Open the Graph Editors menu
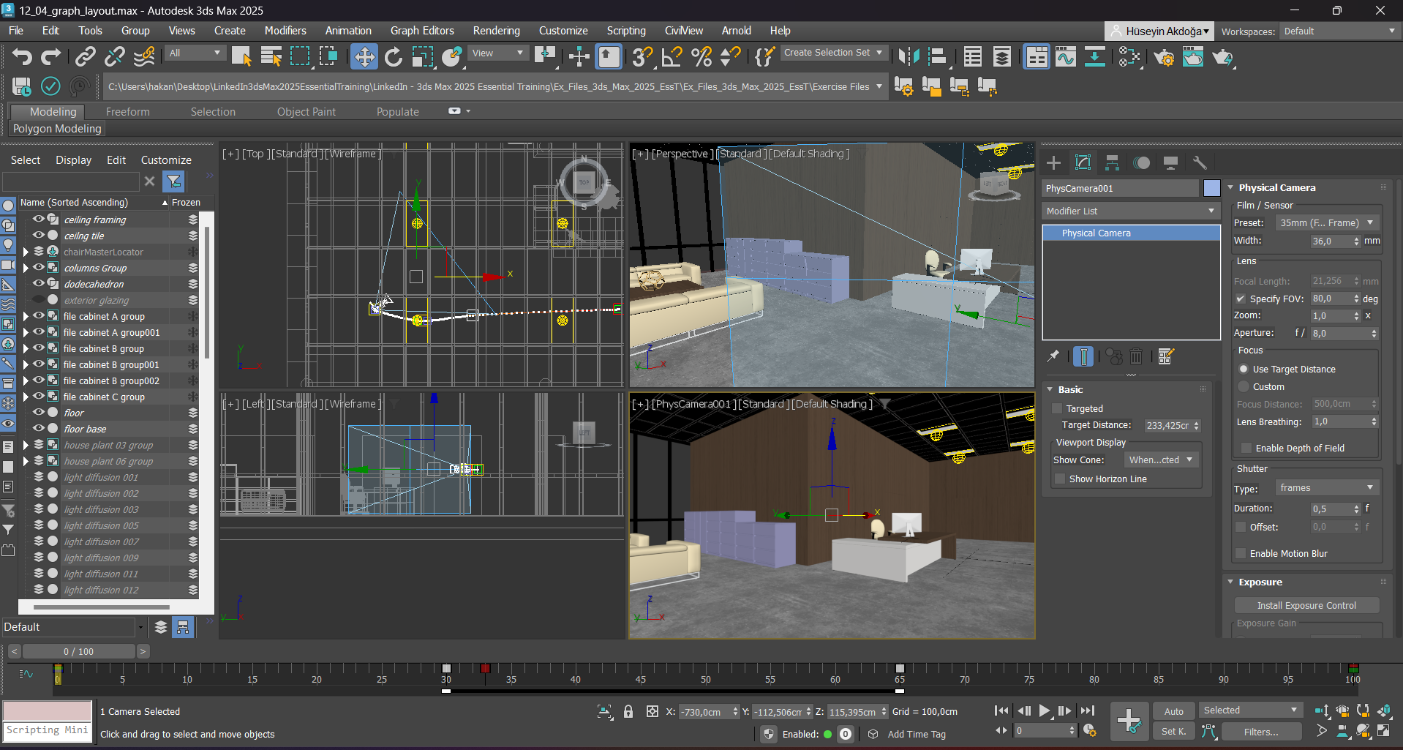Image resolution: width=1403 pixels, height=750 pixels. point(422,31)
